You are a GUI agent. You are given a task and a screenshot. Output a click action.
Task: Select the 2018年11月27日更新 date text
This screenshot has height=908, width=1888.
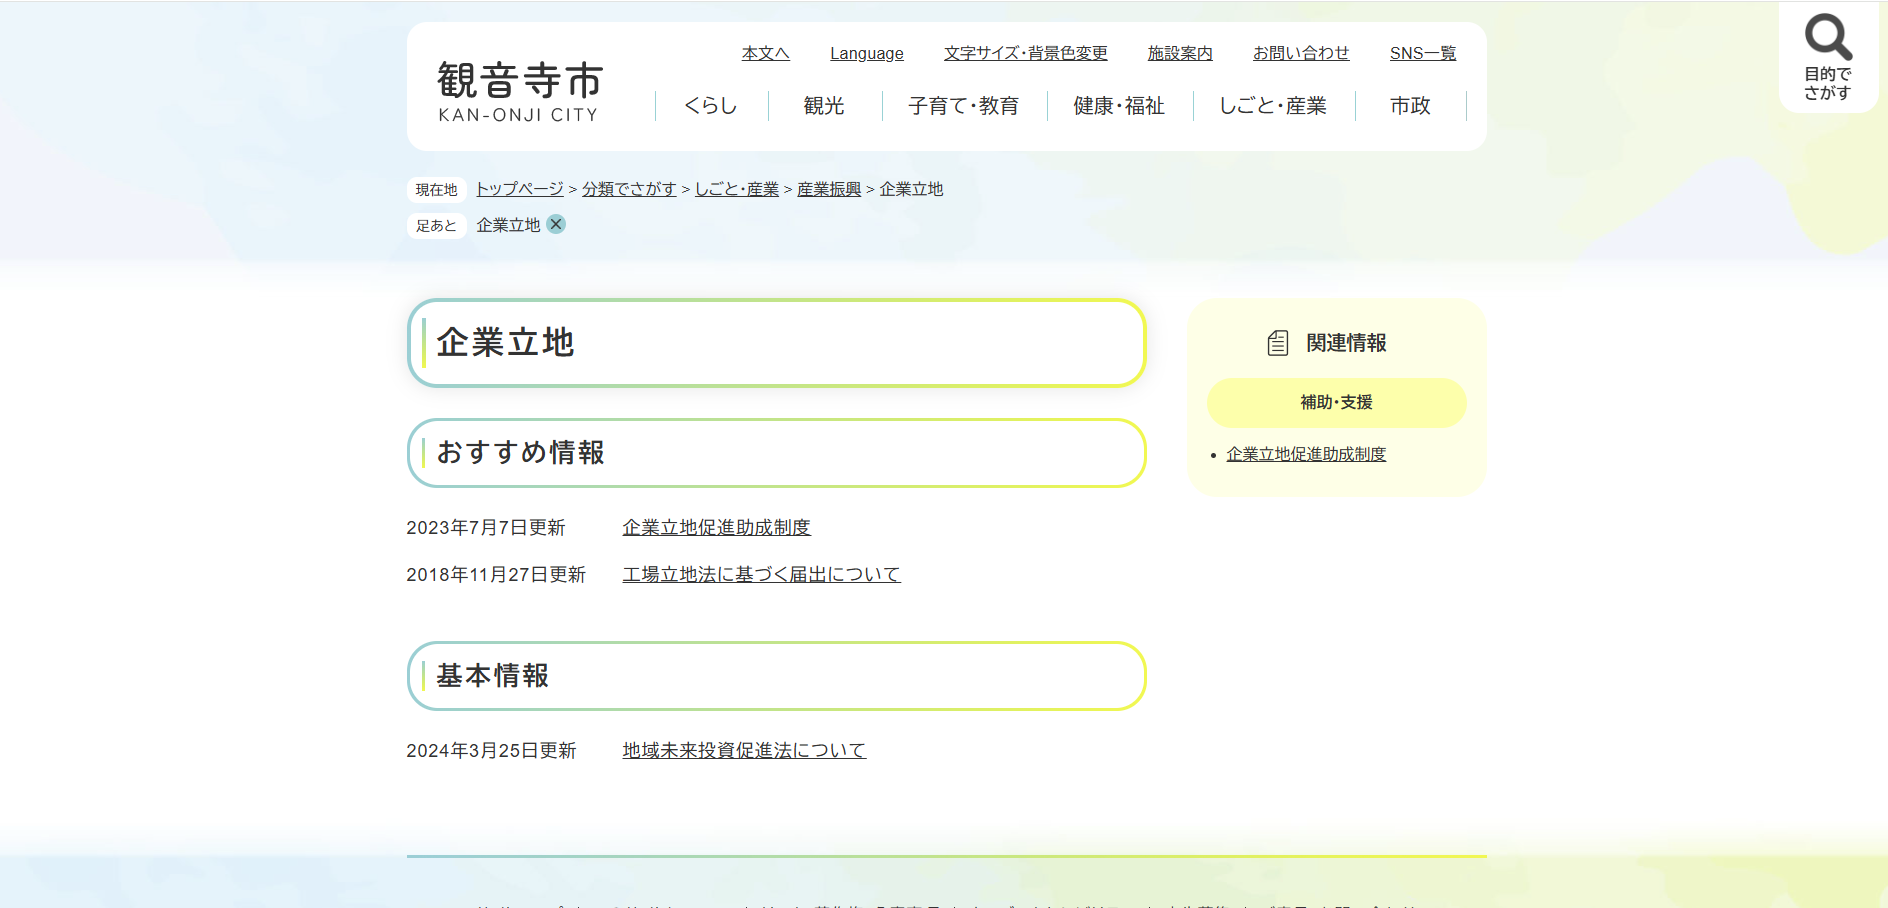[496, 574]
